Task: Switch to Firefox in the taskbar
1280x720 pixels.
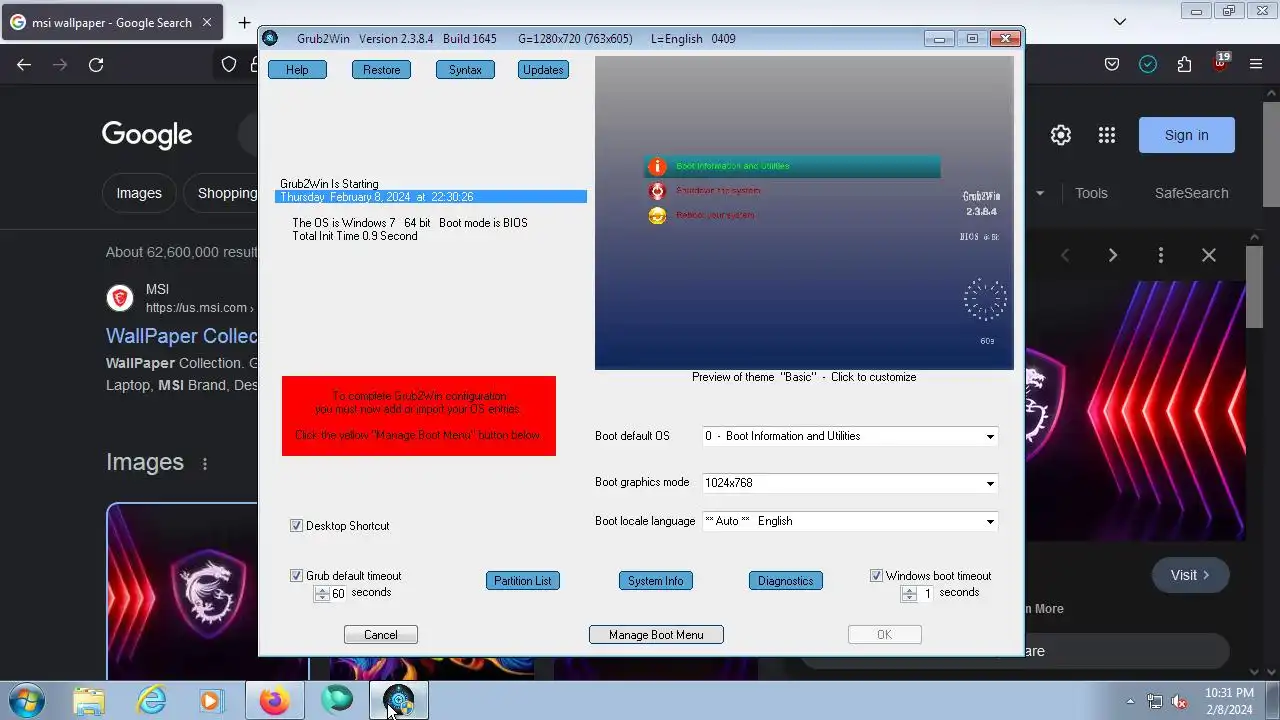Action: click(274, 700)
